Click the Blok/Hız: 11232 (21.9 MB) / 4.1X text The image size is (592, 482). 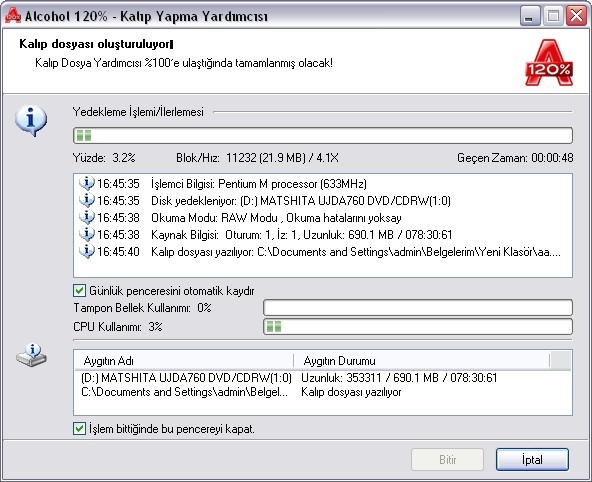pyautogui.click(x=257, y=157)
